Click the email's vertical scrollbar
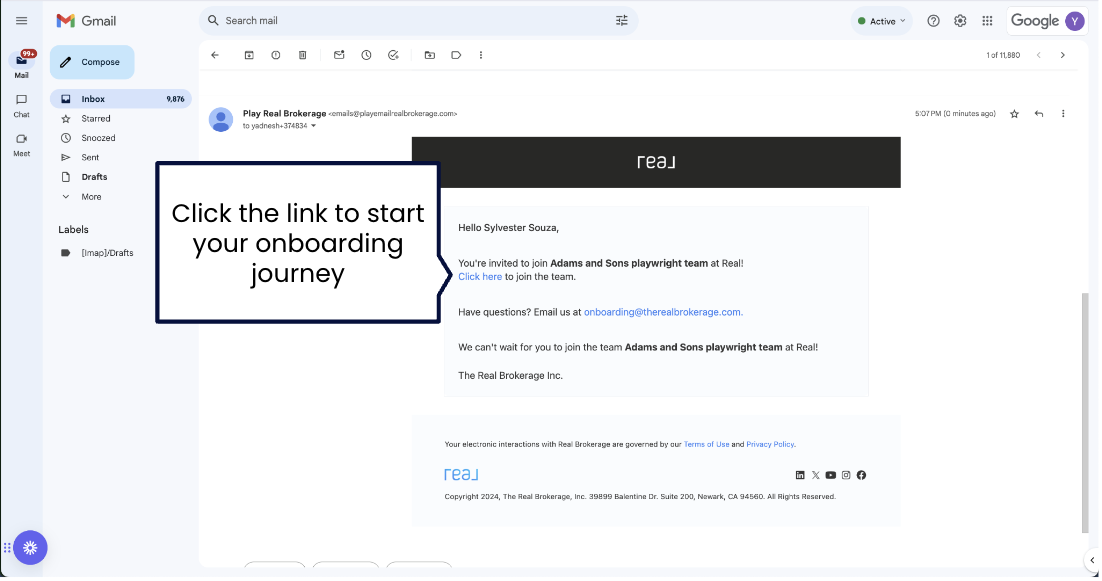This screenshot has height=581, width=1102. 1085,413
